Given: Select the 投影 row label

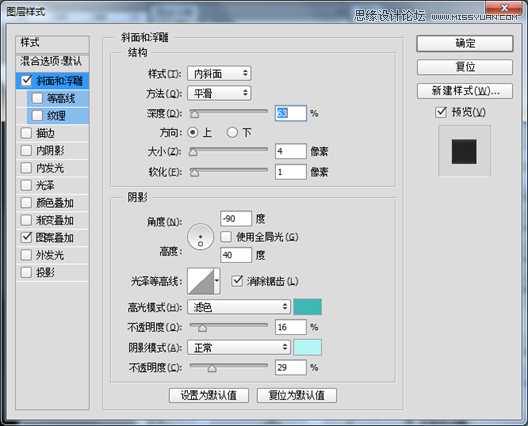Looking at the screenshot, I should click(45, 272).
